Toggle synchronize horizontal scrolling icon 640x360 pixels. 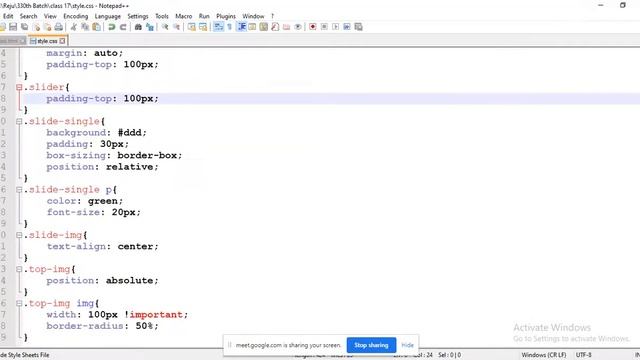[x=203, y=27]
